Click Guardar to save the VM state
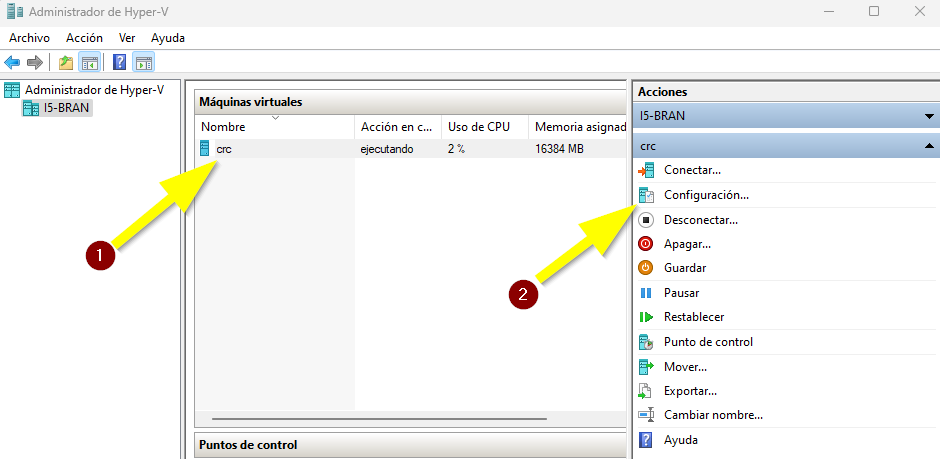Viewport: 940px width, 459px height. click(x=685, y=268)
